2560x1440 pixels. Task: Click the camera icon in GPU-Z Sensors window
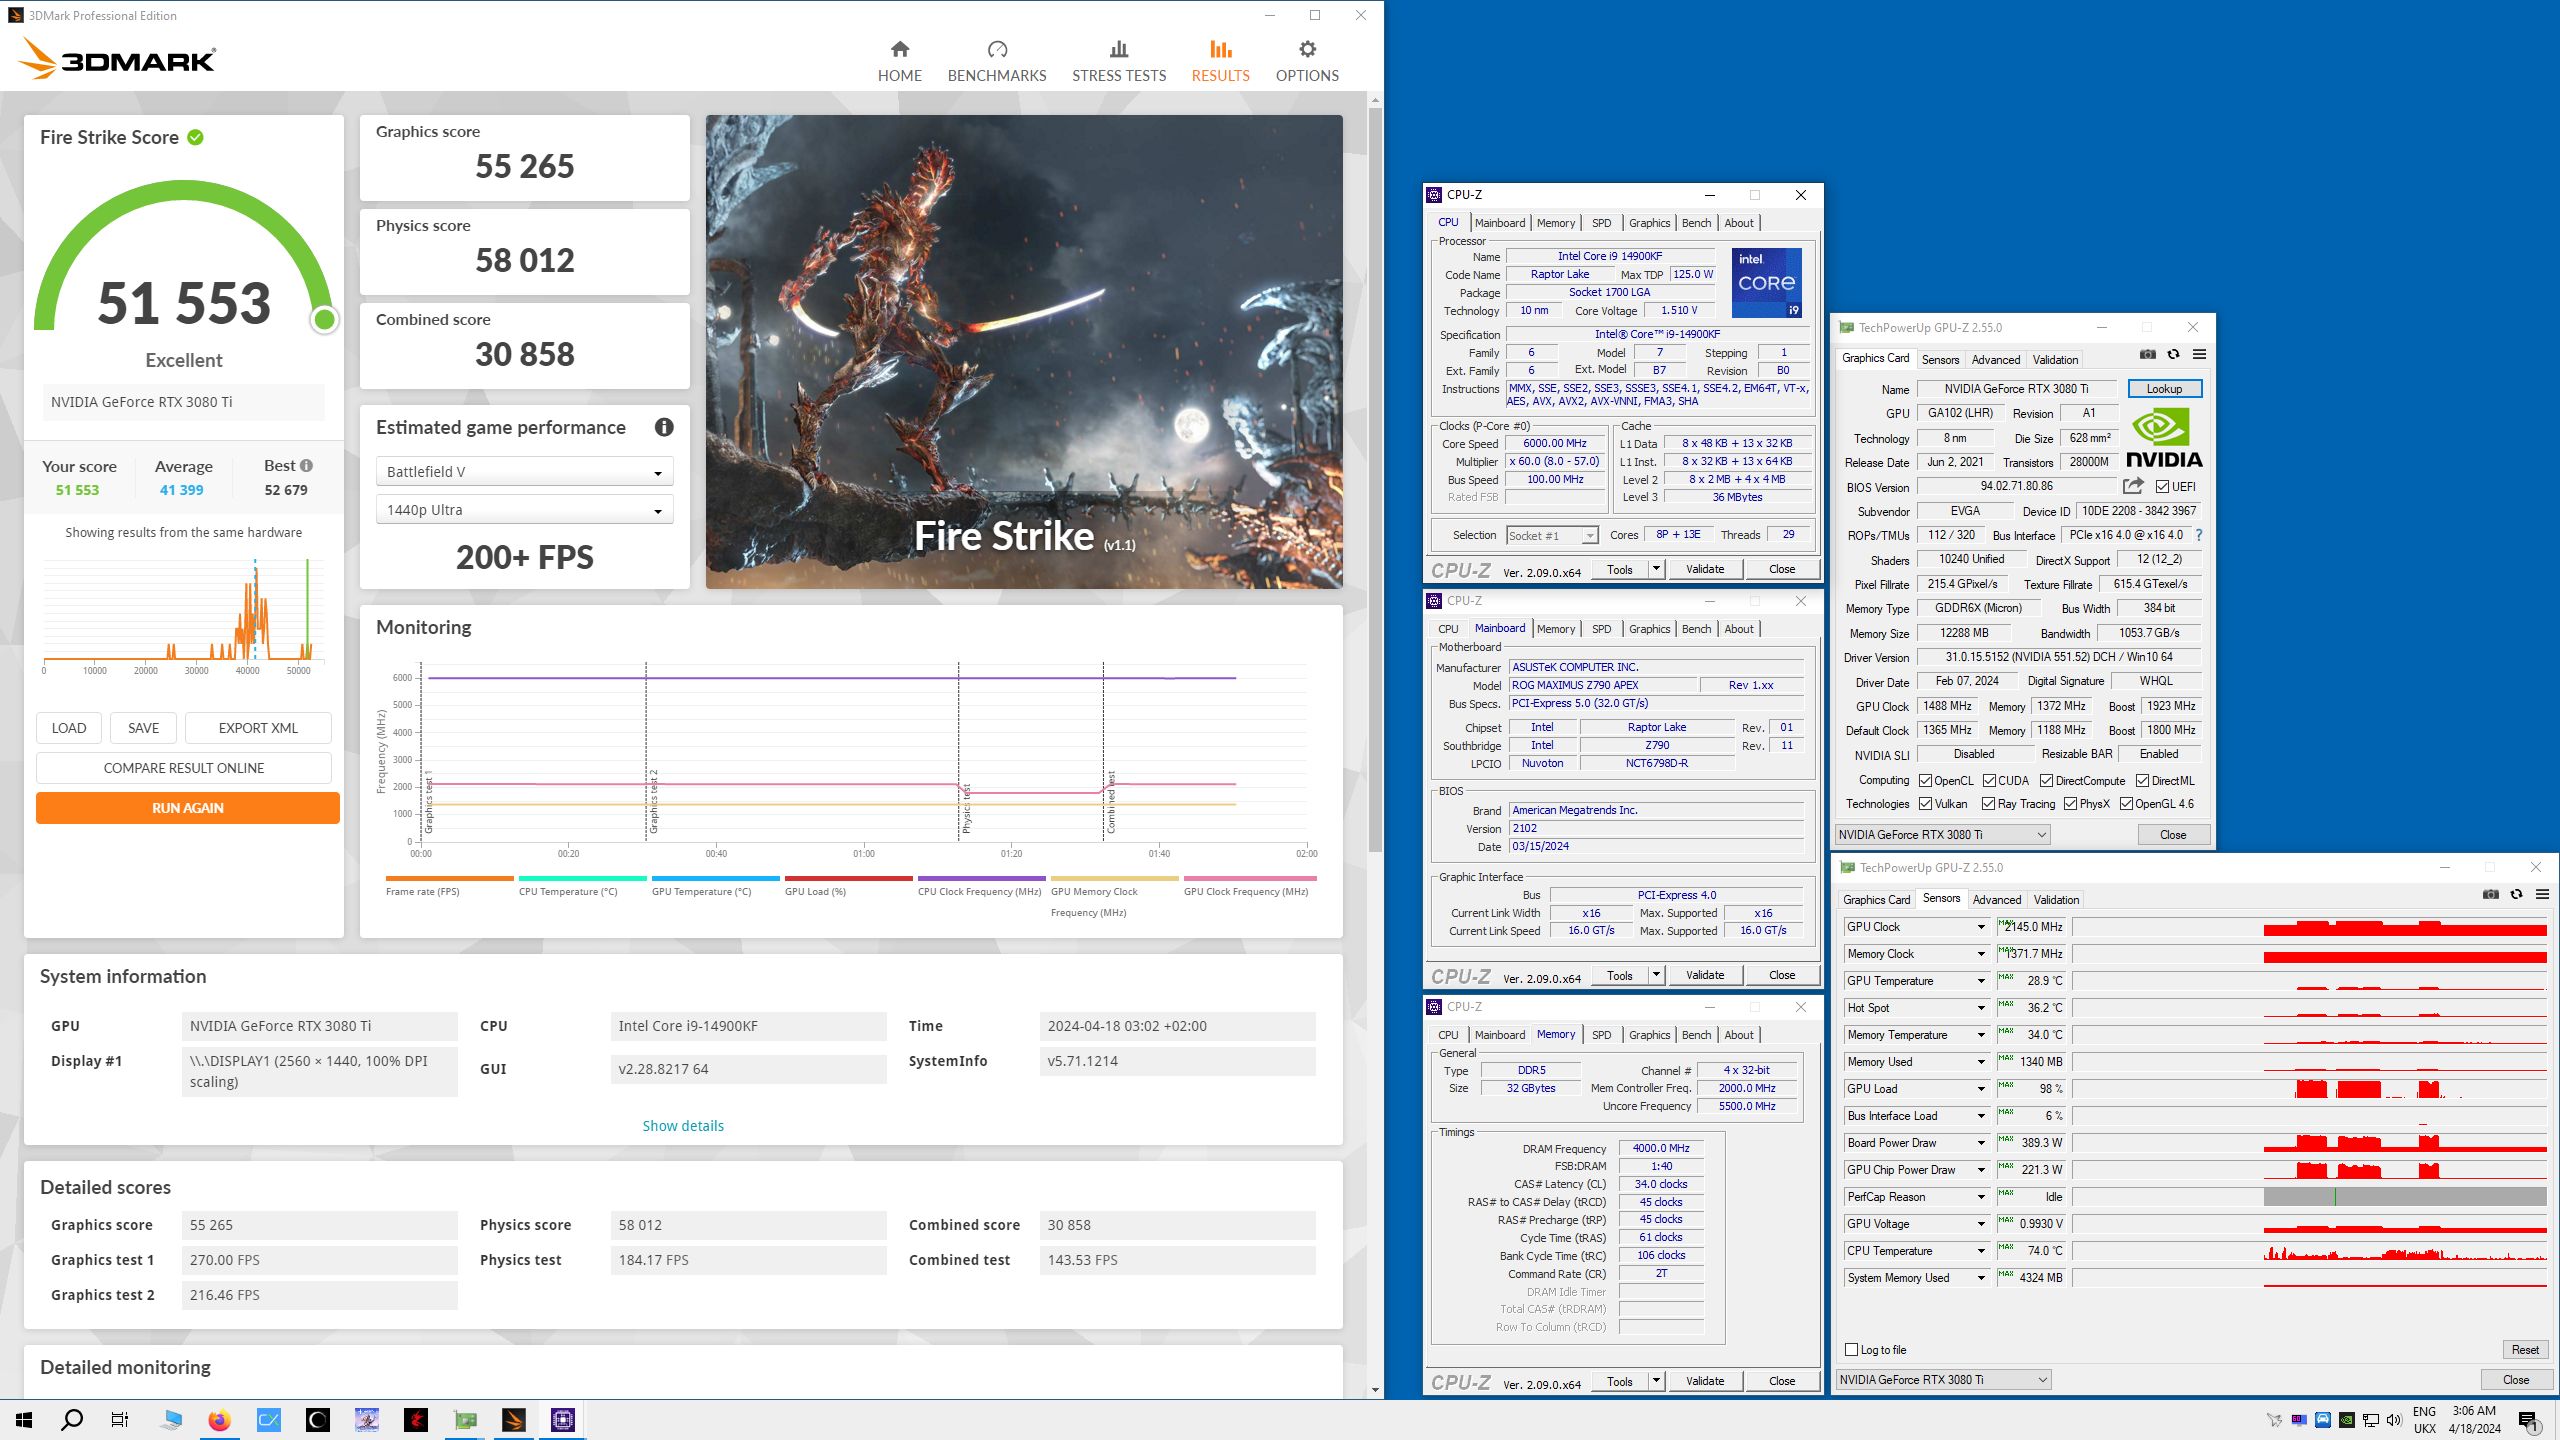(2490, 894)
